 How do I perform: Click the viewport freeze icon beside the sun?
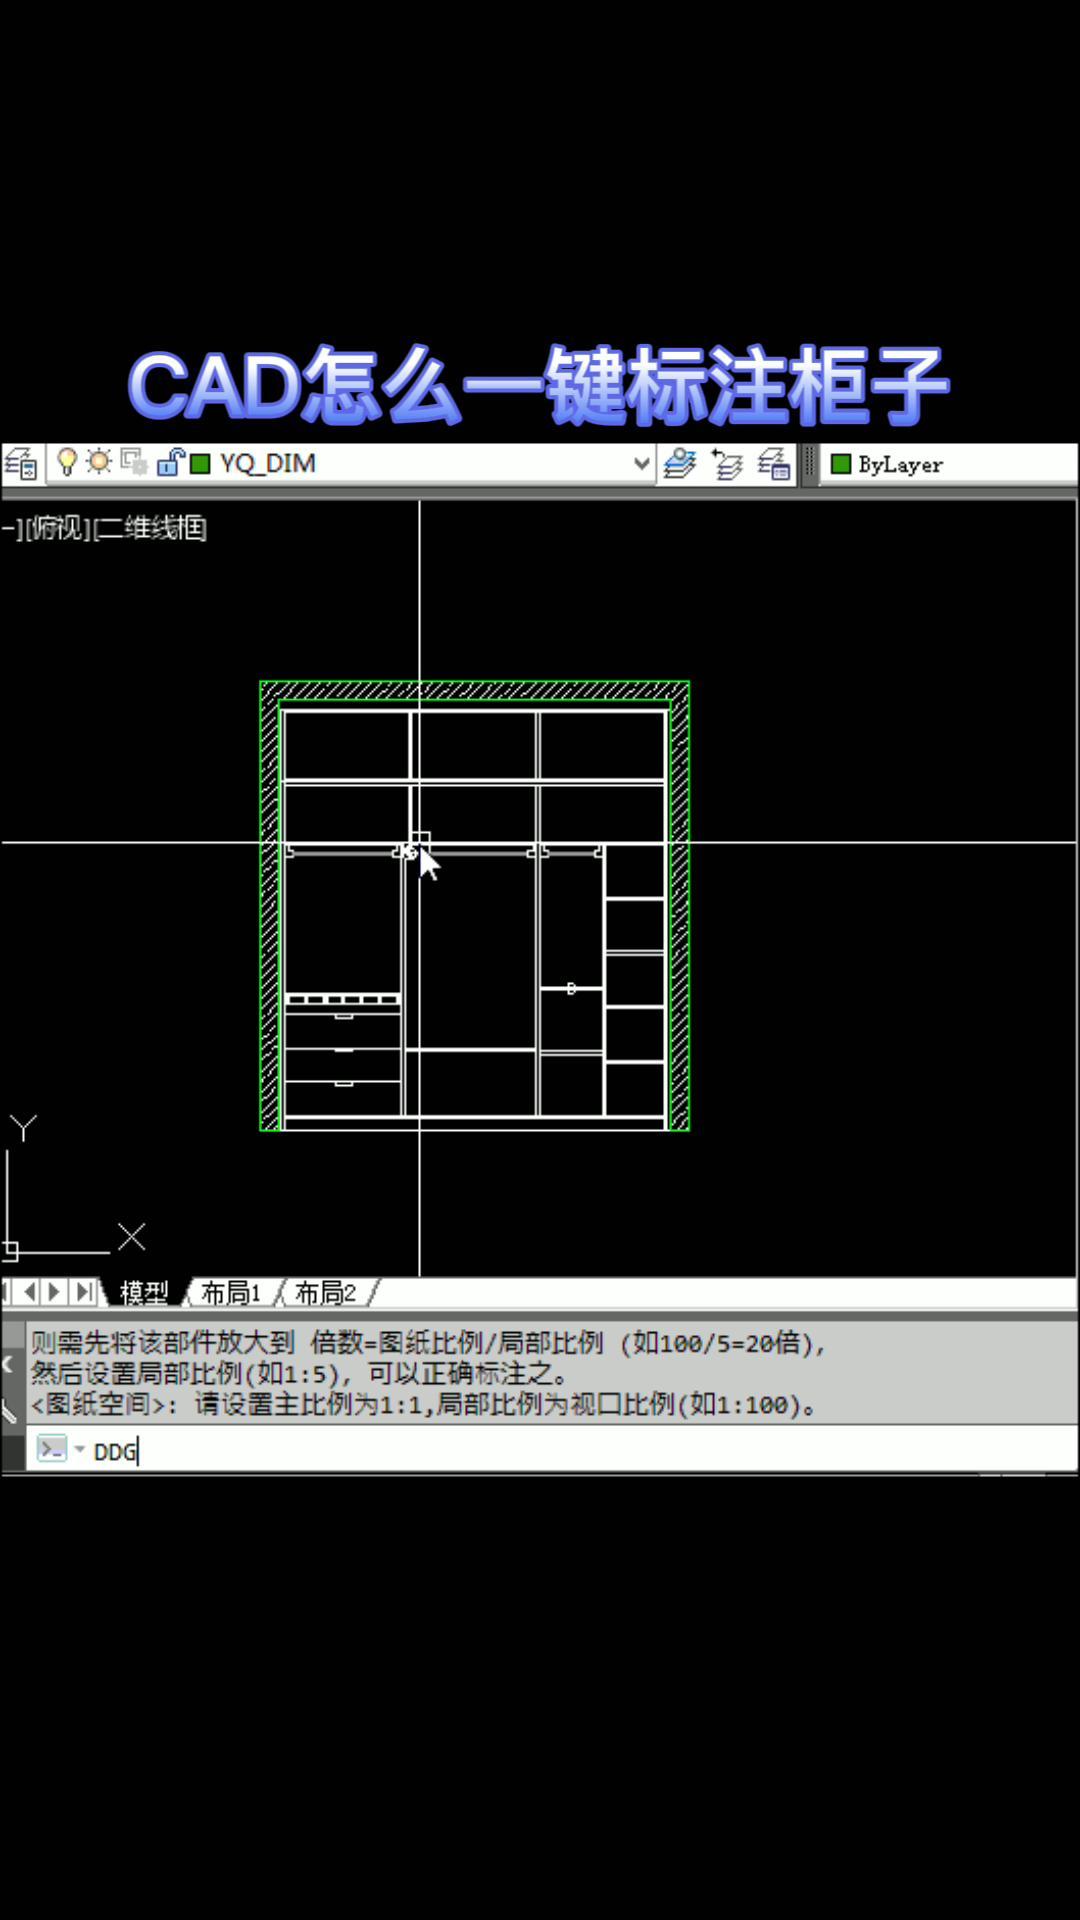coord(133,462)
